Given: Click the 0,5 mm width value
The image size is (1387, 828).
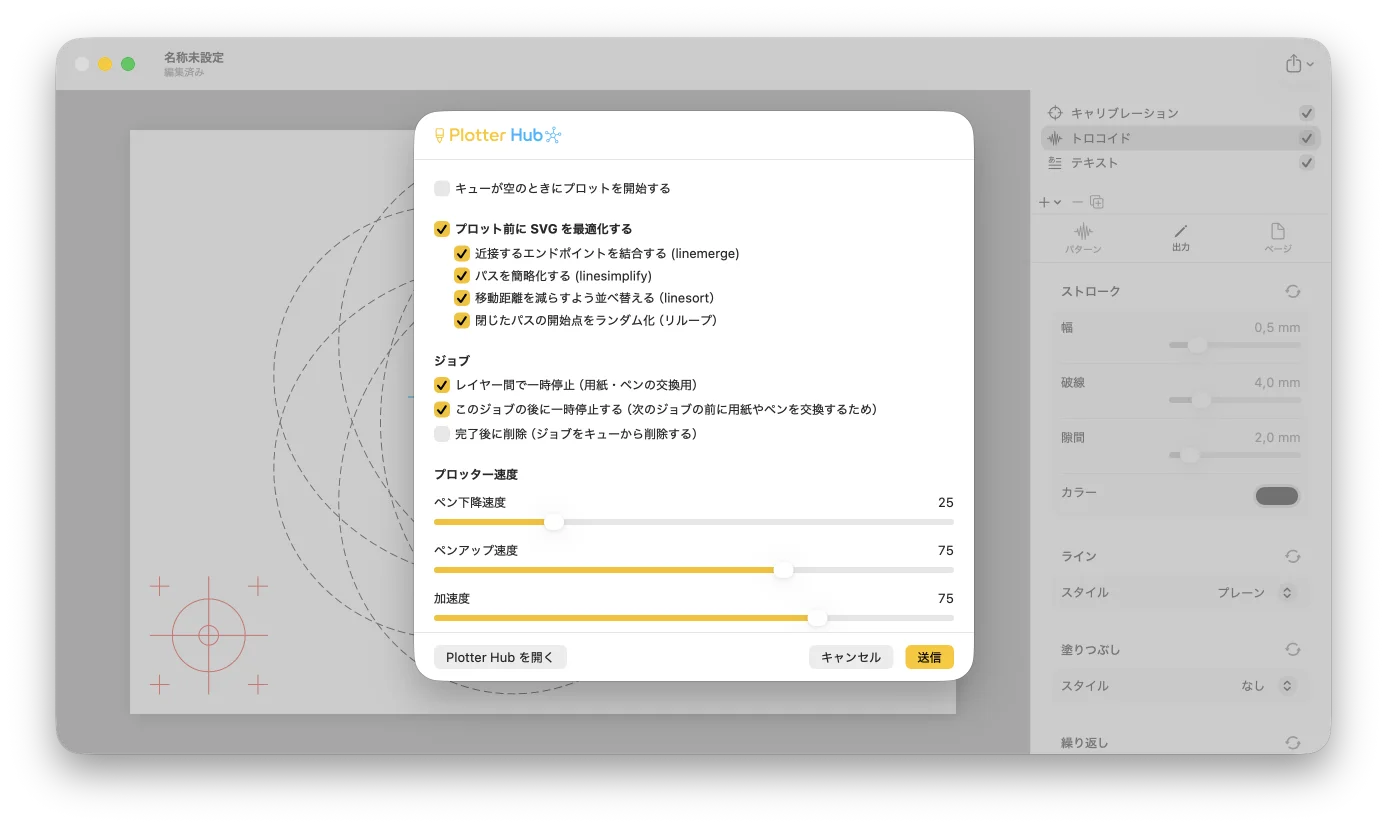Looking at the screenshot, I should tap(1277, 328).
